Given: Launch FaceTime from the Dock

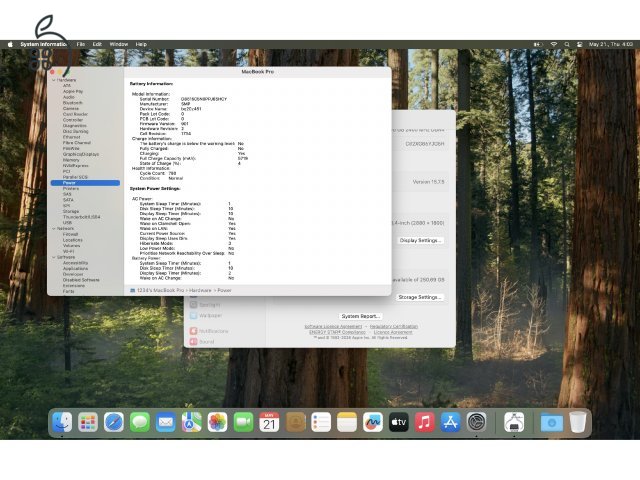Looking at the screenshot, I should point(244,422).
